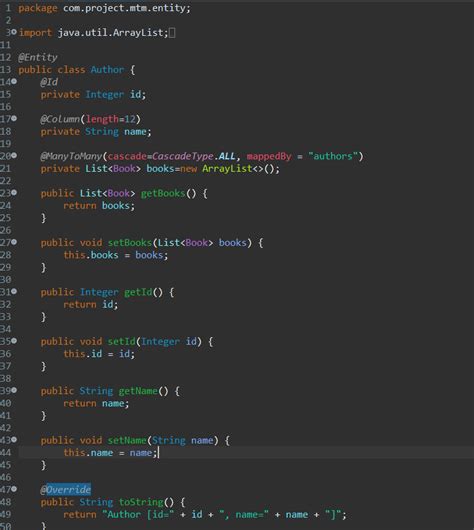Collapse the @Override toString fold at line 47
The height and width of the screenshot is (530, 474).
click(14, 489)
